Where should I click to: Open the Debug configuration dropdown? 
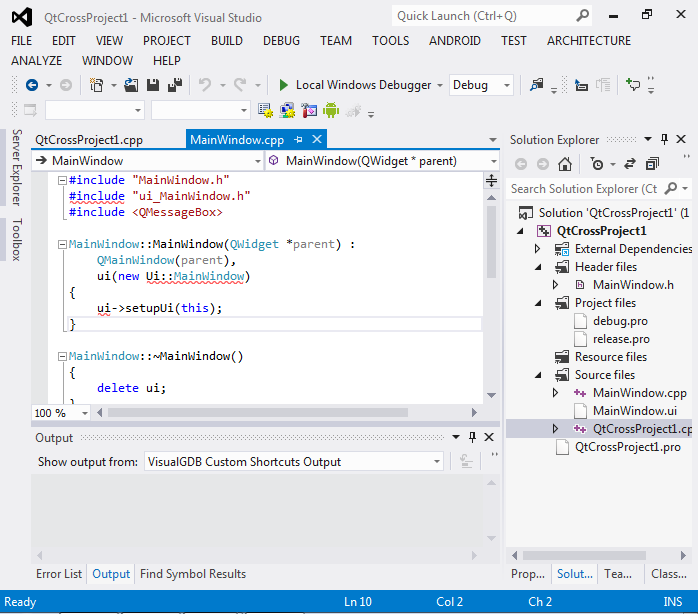481,85
